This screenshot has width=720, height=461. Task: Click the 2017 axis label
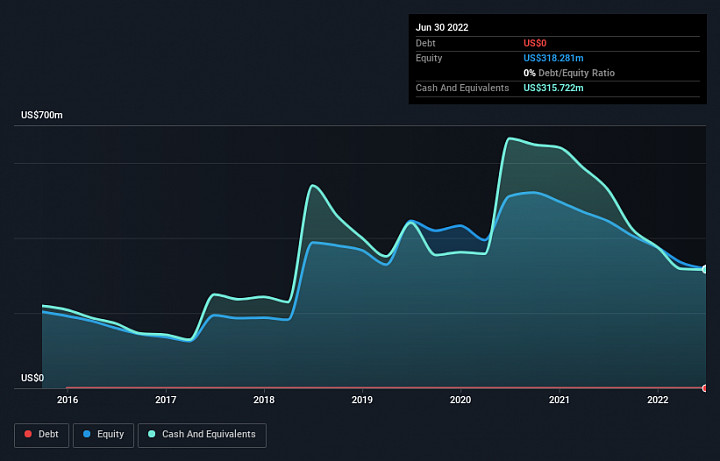[166, 400]
